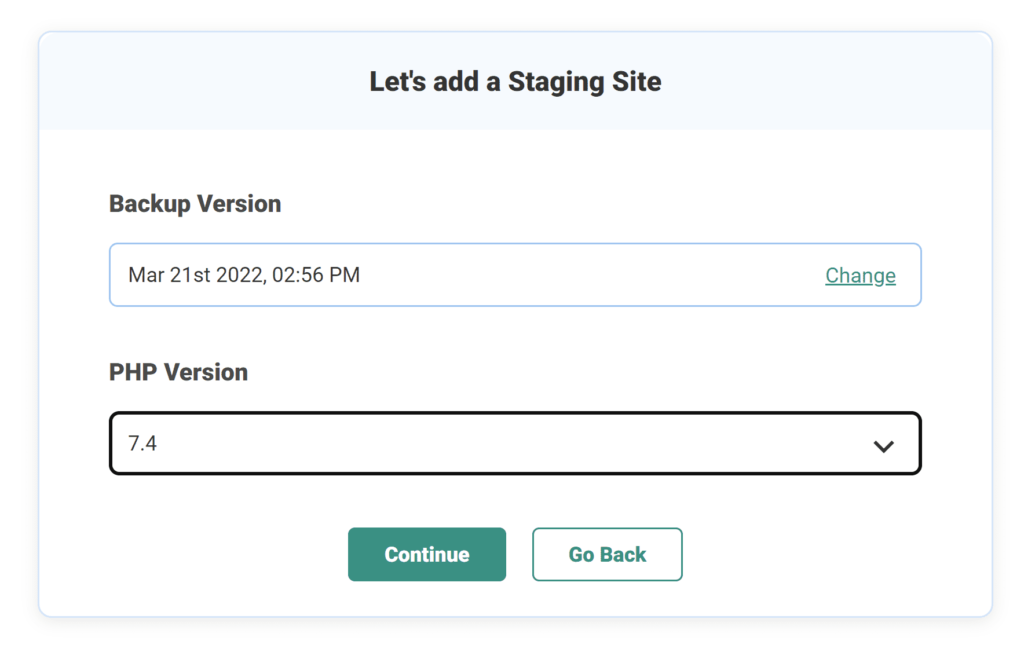Click the Backup Version label
Viewport: 1024px width, 652px height.
click(195, 204)
